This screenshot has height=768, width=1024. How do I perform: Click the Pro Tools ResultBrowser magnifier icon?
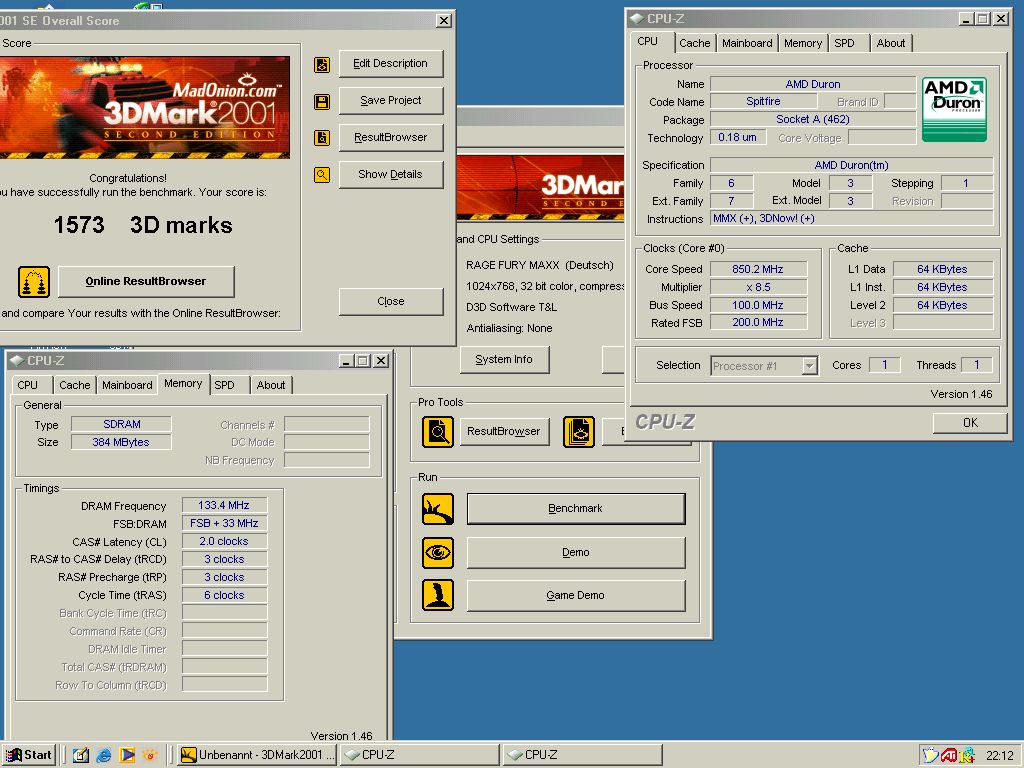(x=438, y=432)
